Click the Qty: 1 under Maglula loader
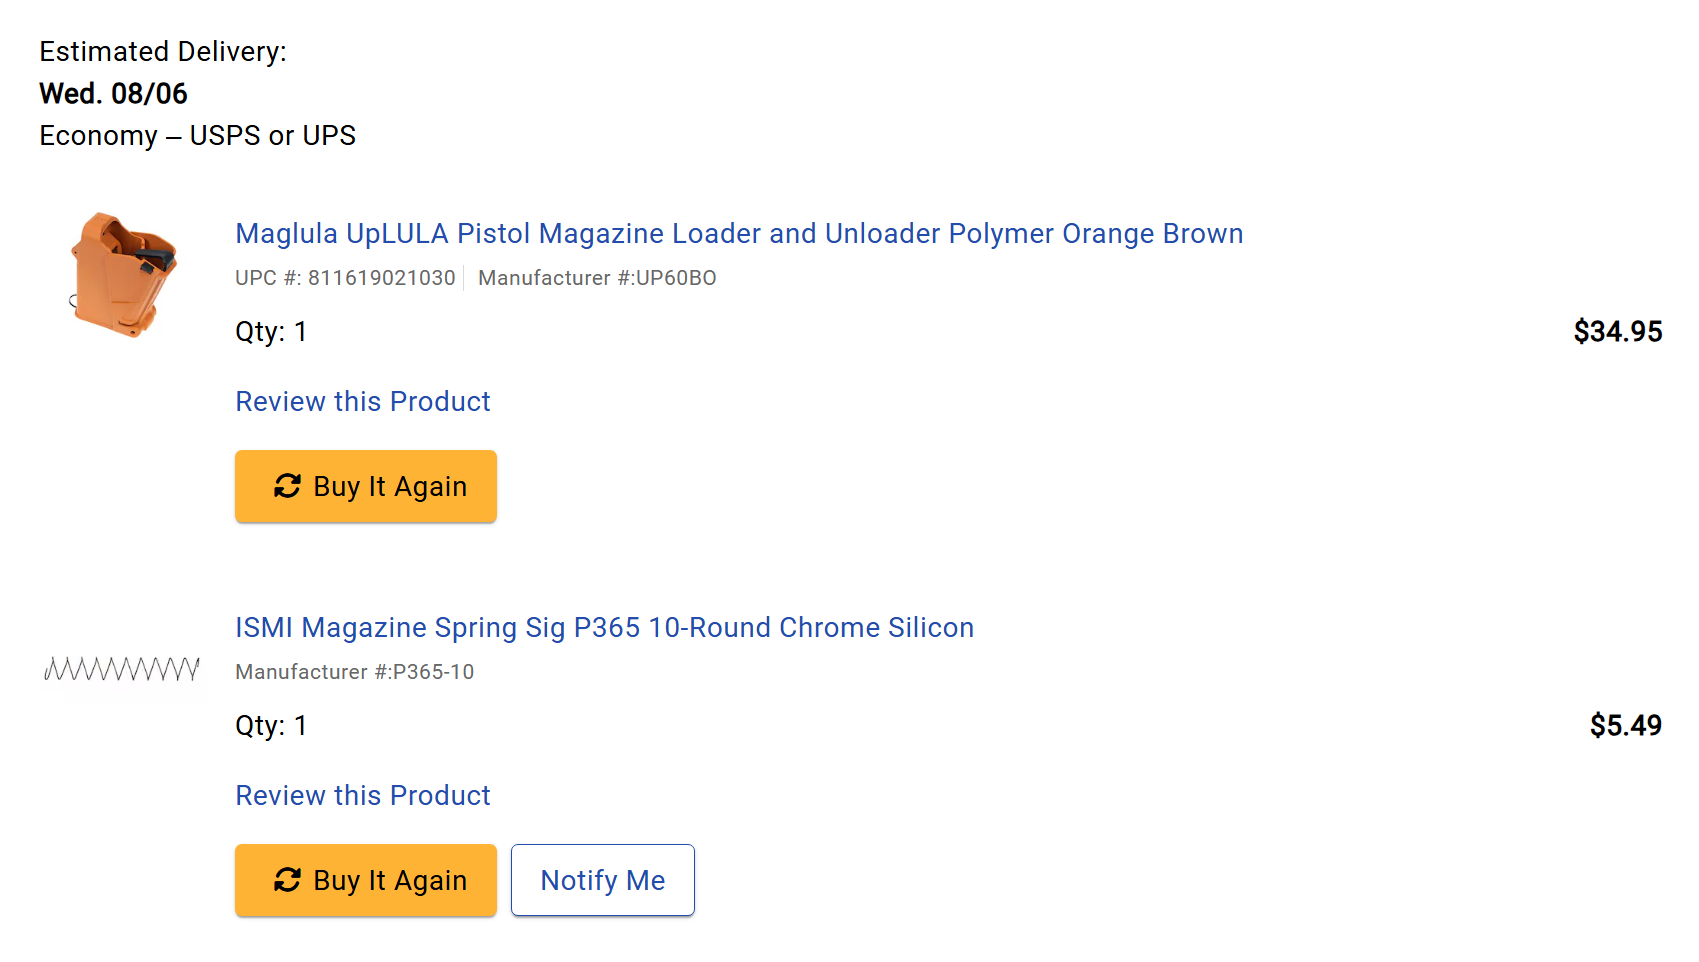This screenshot has width=1699, height=962. [271, 331]
